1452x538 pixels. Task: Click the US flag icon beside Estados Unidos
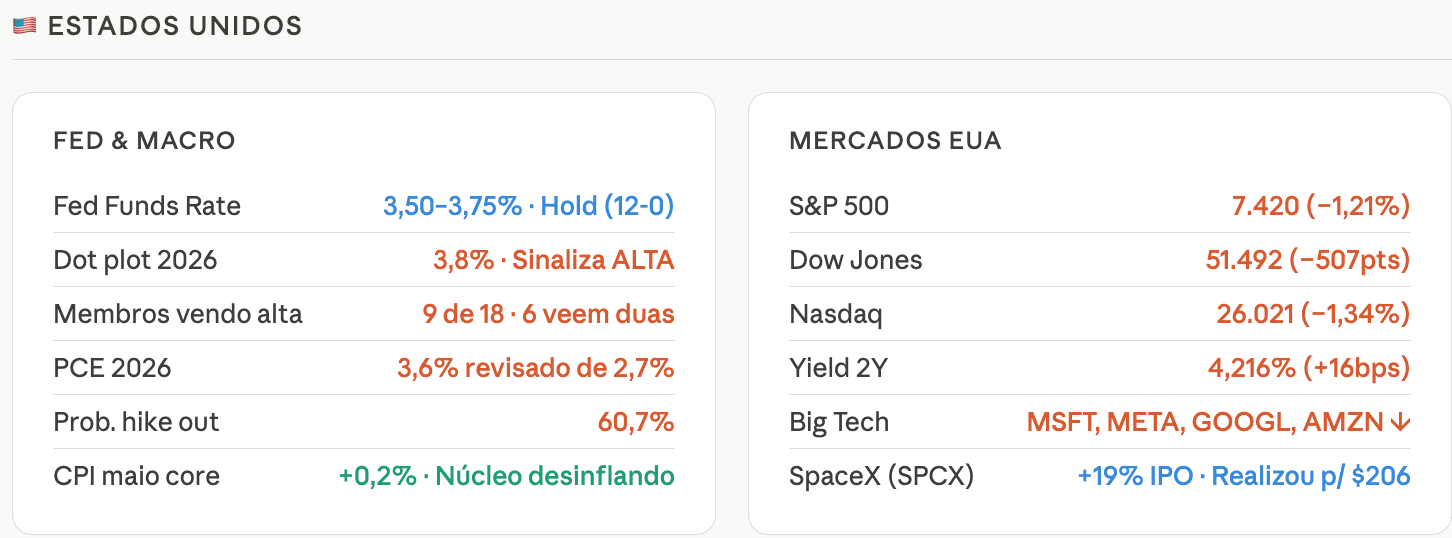pyautogui.click(x=25, y=26)
